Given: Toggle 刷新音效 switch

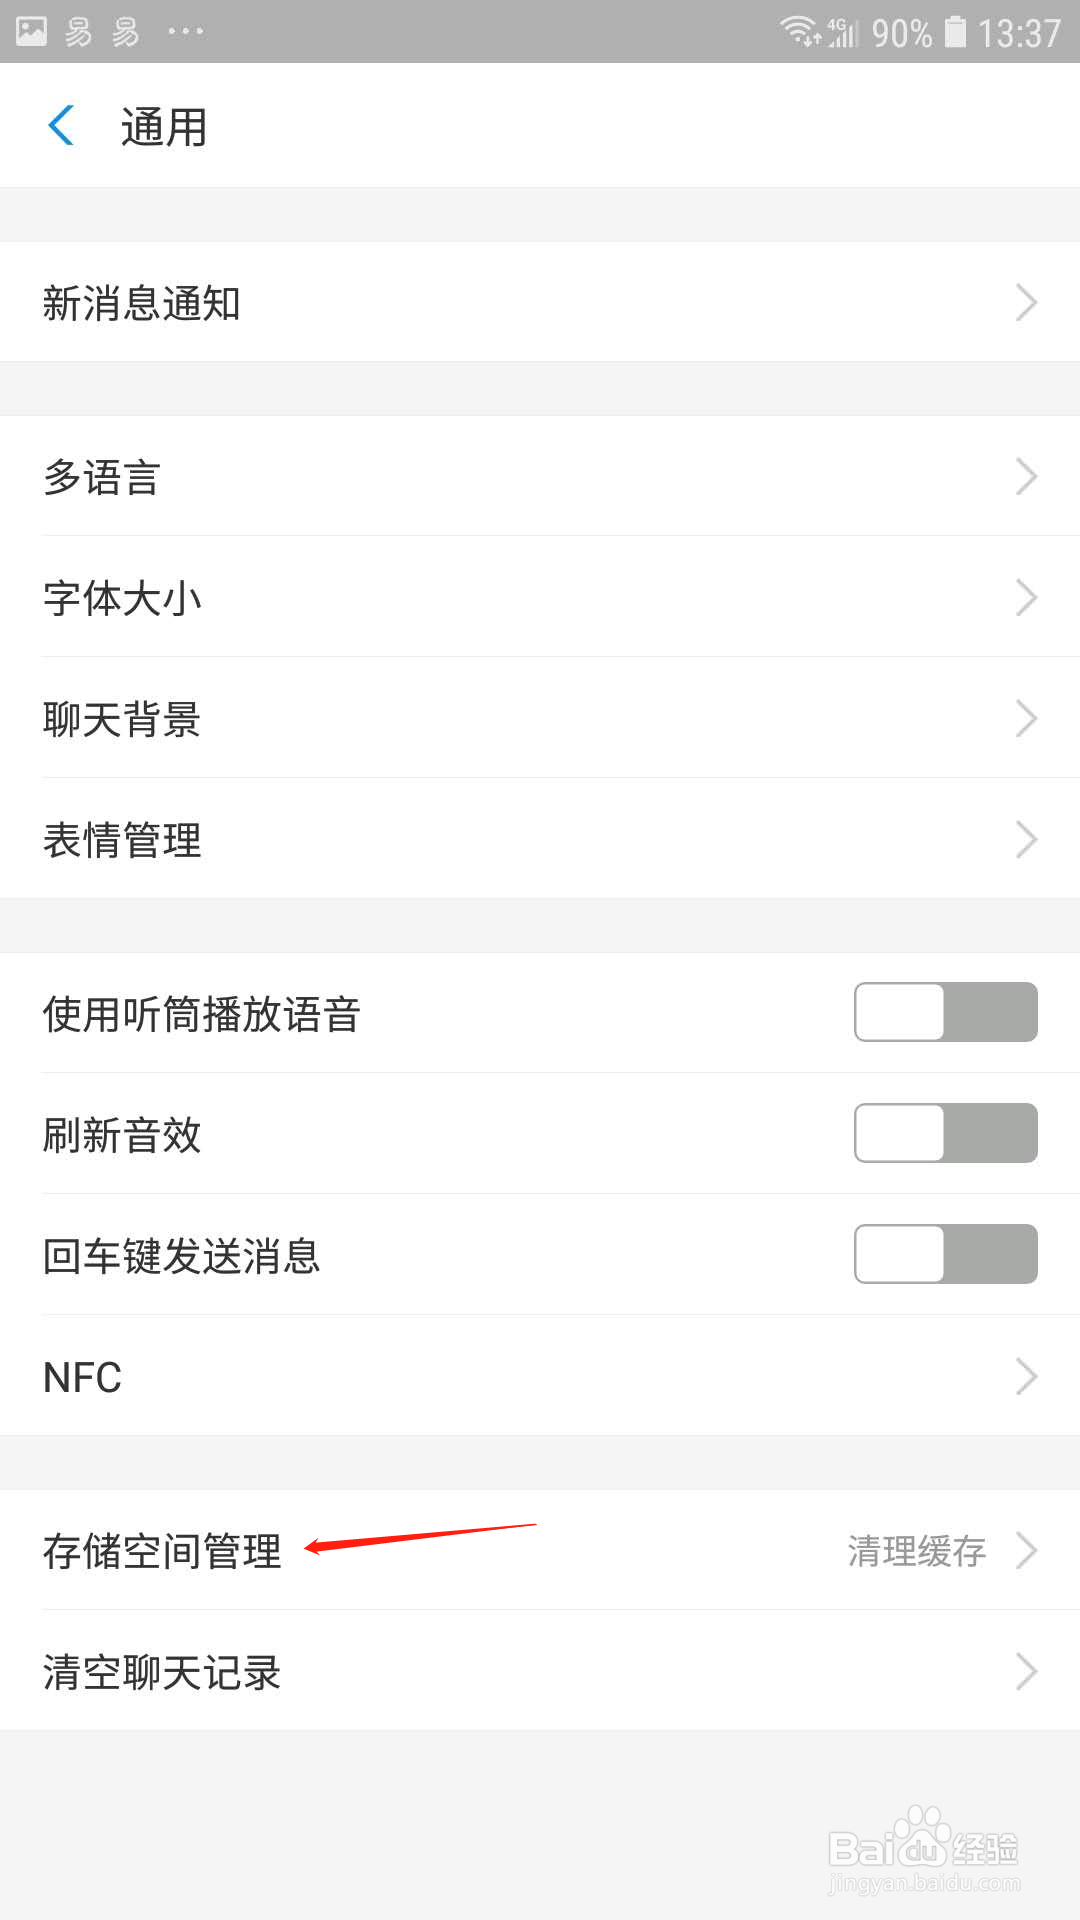Looking at the screenshot, I should [945, 1133].
